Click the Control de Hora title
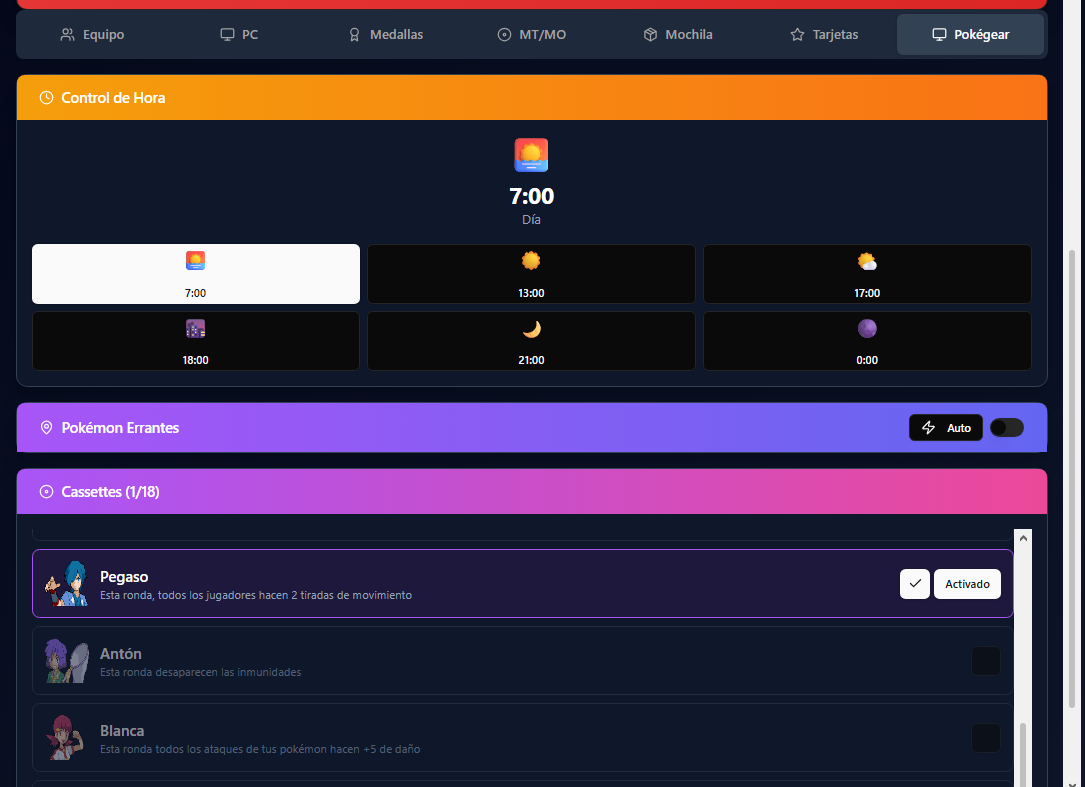Viewport: 1085px width, 787px height. (113, 98)
